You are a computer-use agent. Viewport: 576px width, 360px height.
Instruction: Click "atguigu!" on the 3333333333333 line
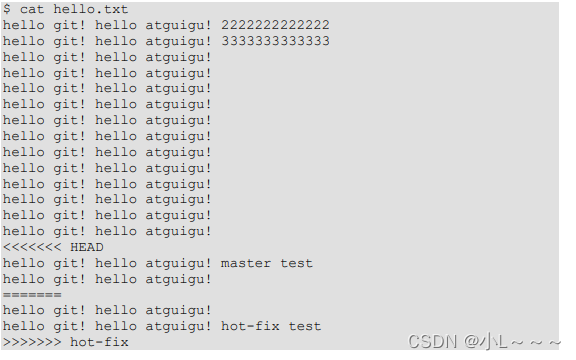[x=179, y=42]
